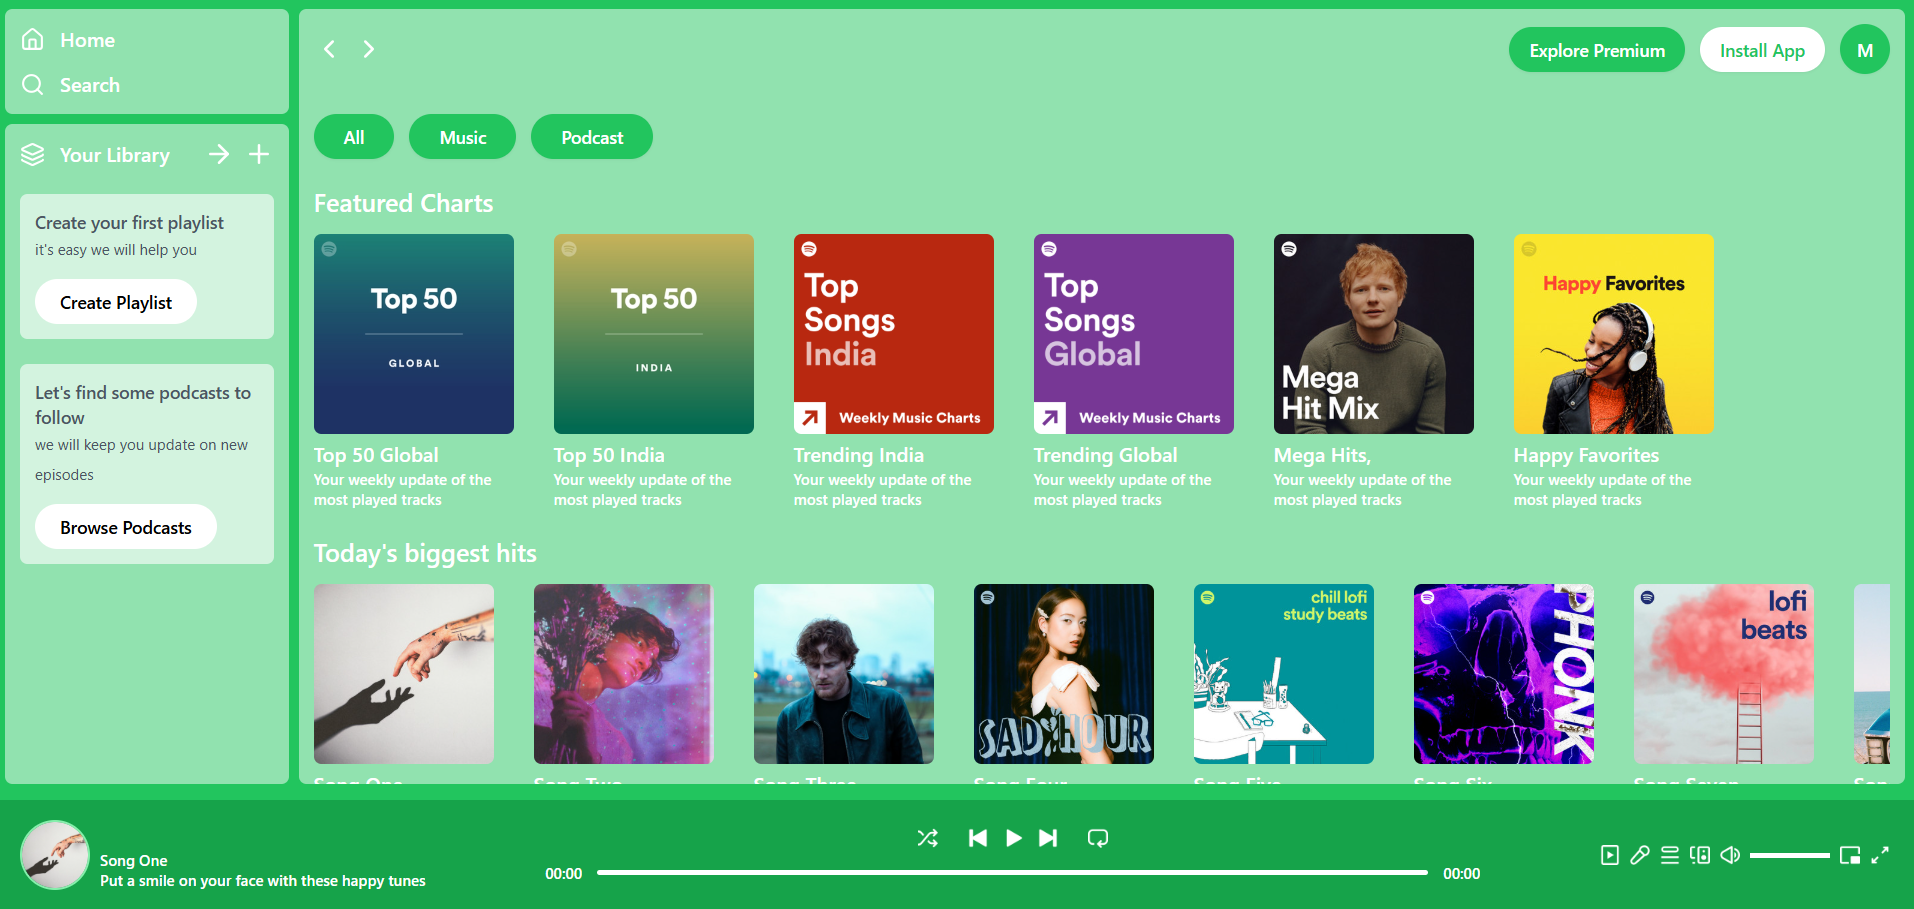1914x909 pixels.
Task: Open the Top Songs Global cover
Action: [1134, 334]
